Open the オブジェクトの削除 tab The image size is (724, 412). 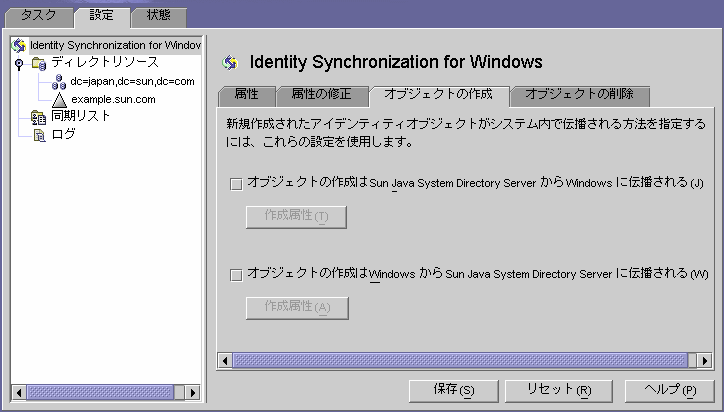(x=580, y=96)
